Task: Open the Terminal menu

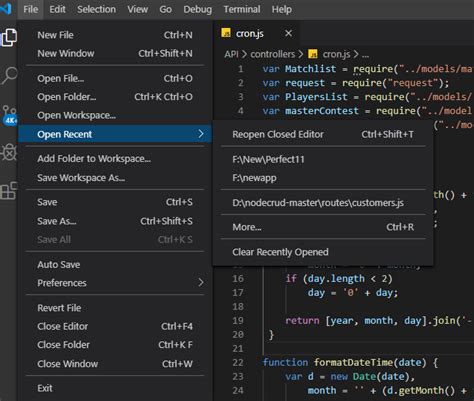Action: (242, 9)
